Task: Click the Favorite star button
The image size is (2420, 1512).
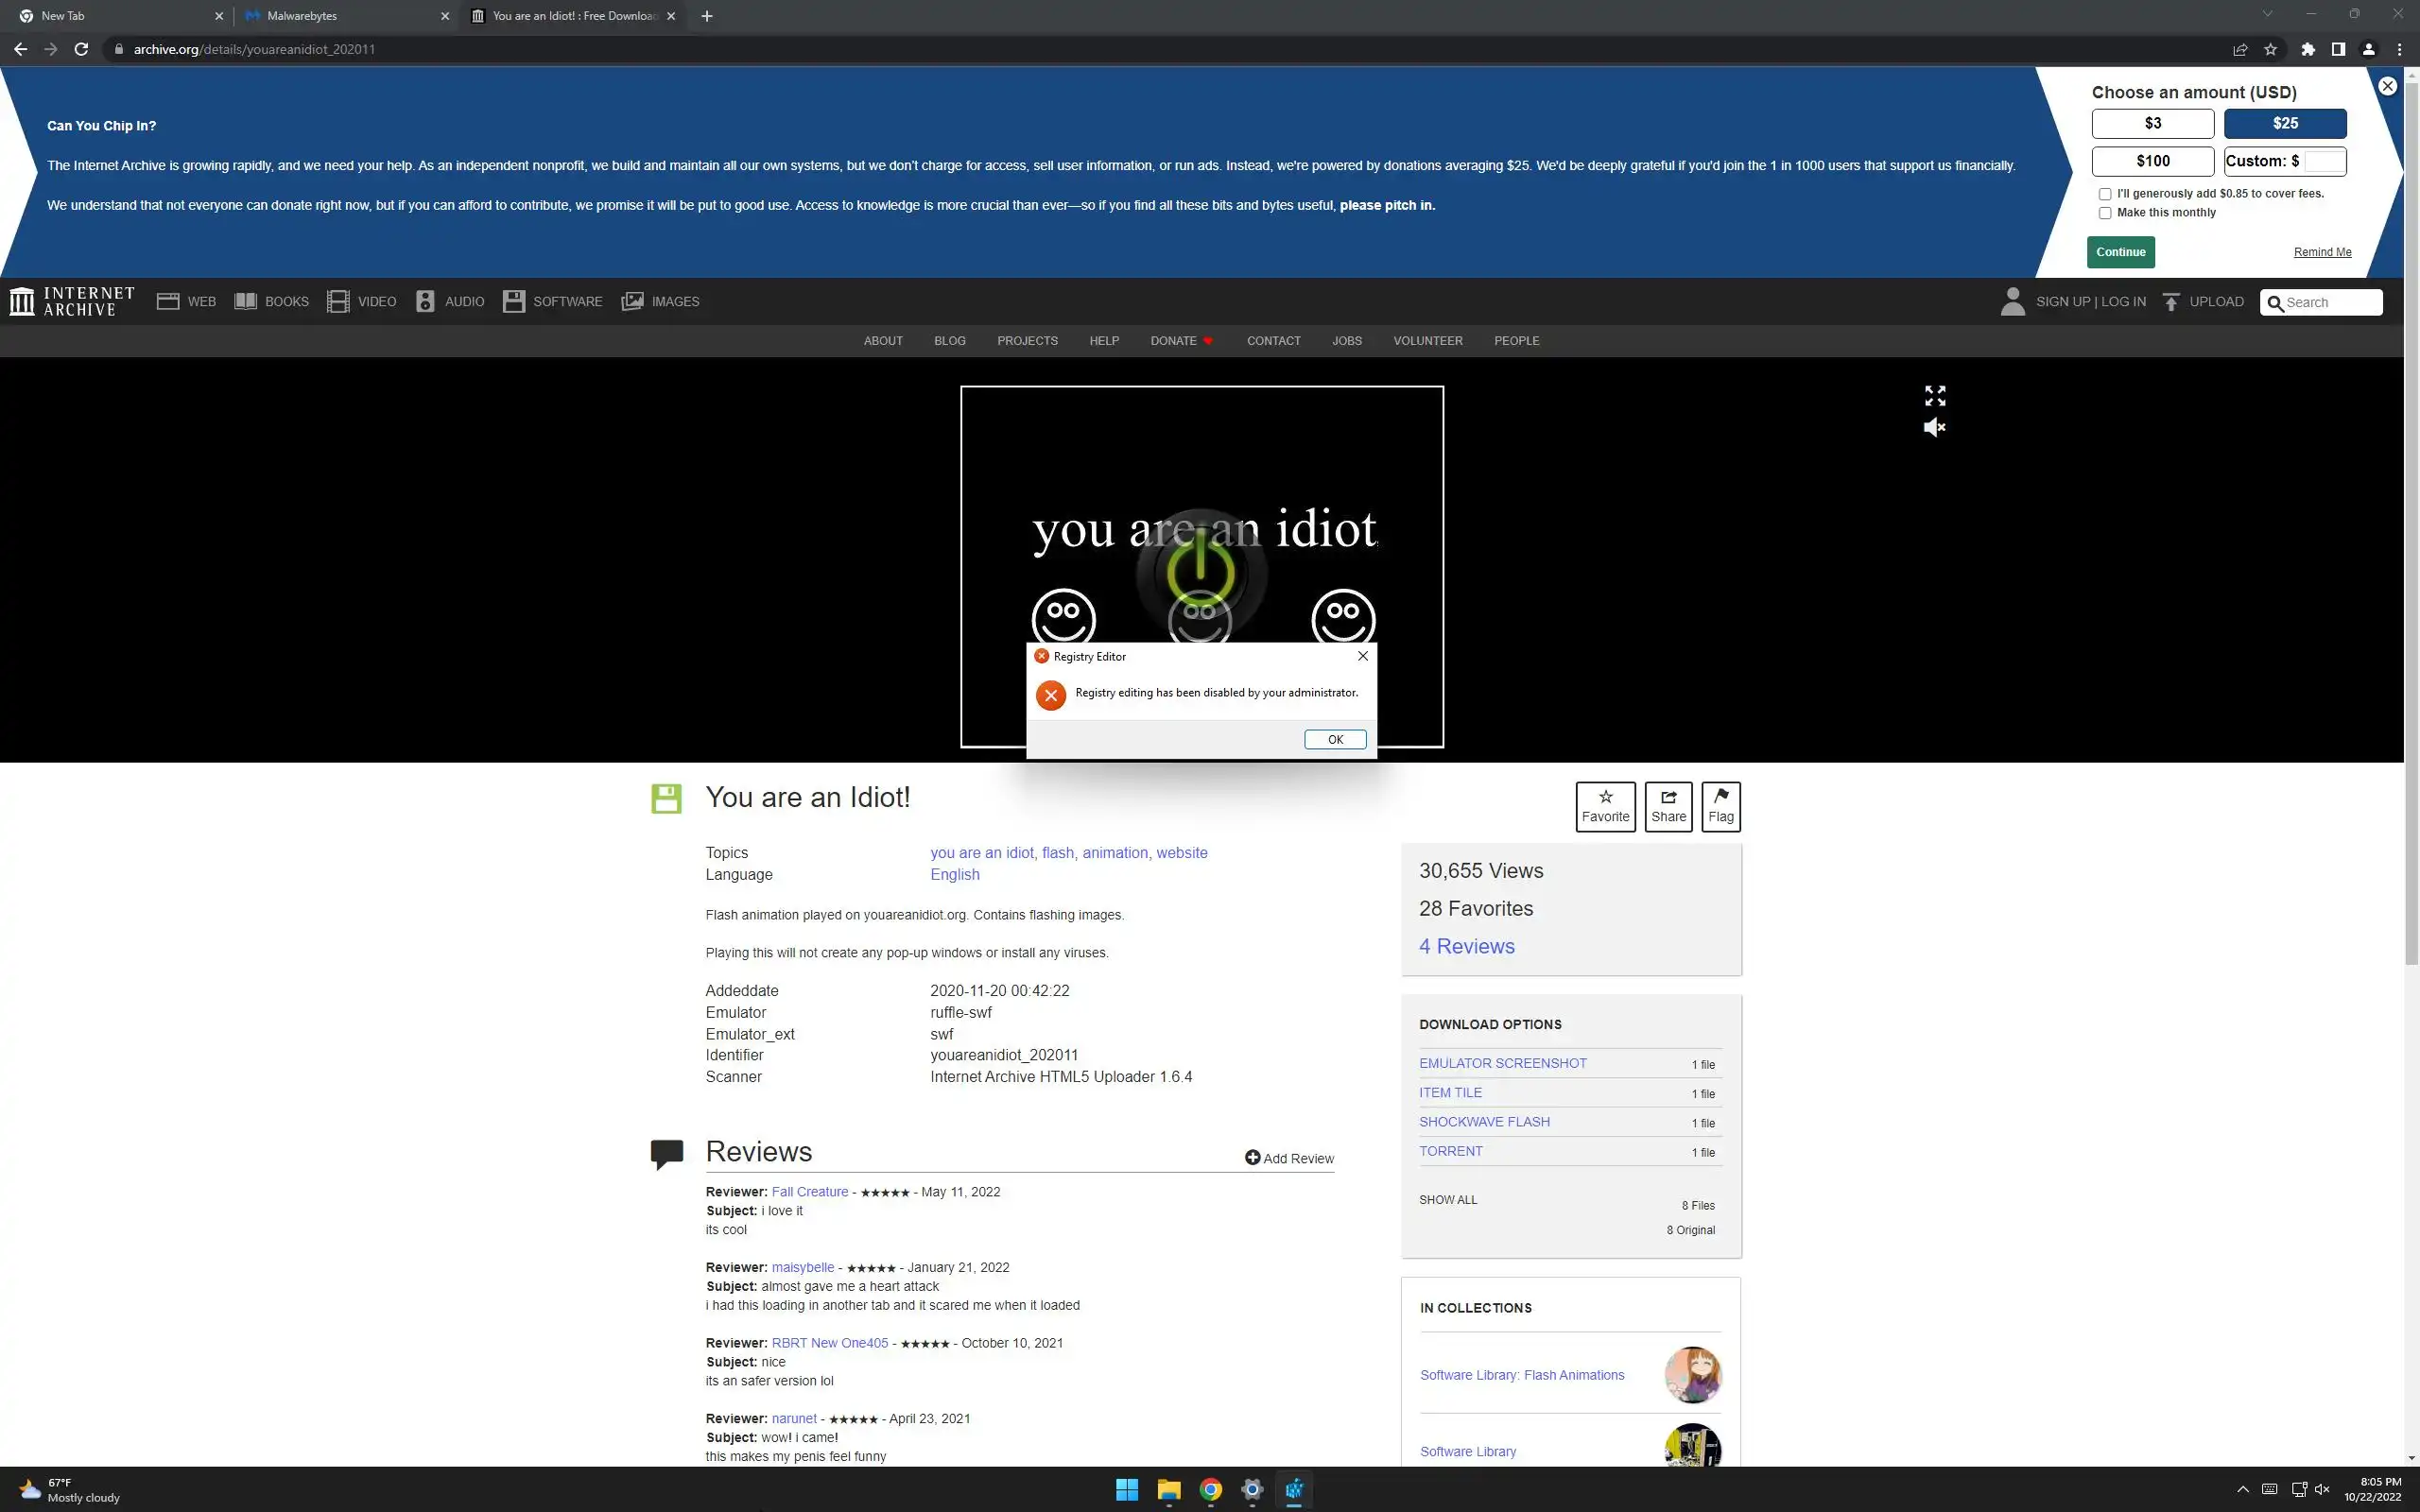Action: [1605, 806]
